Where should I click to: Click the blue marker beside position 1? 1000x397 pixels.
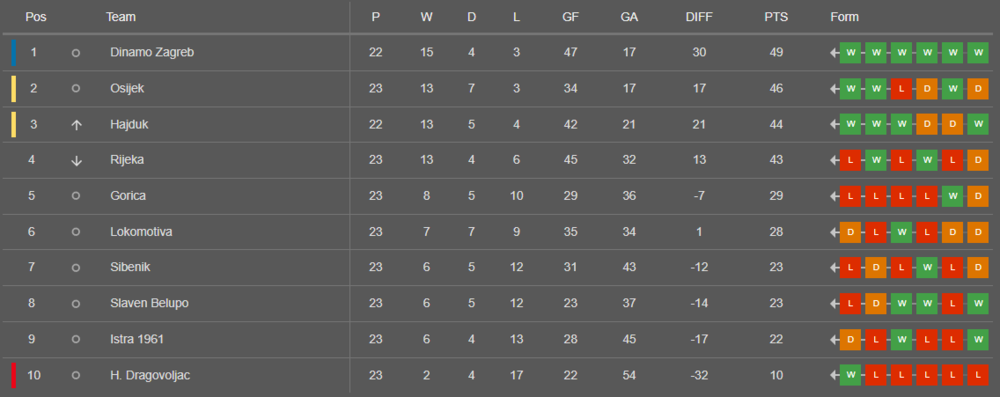(x=13, y=53)
